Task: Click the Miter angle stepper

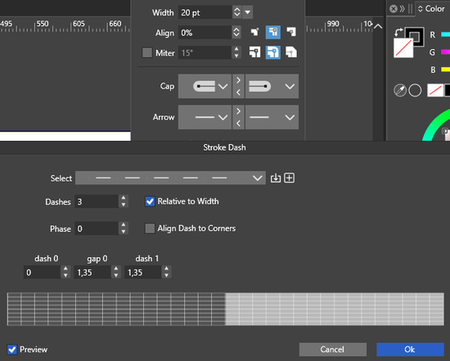Action: [x=236, y=52]
